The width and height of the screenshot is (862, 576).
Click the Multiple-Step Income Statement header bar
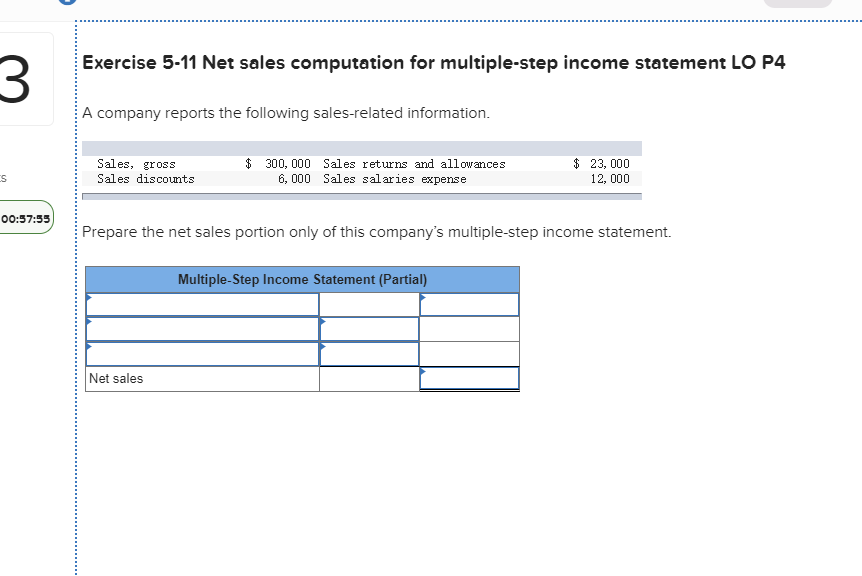pos(301,279)
